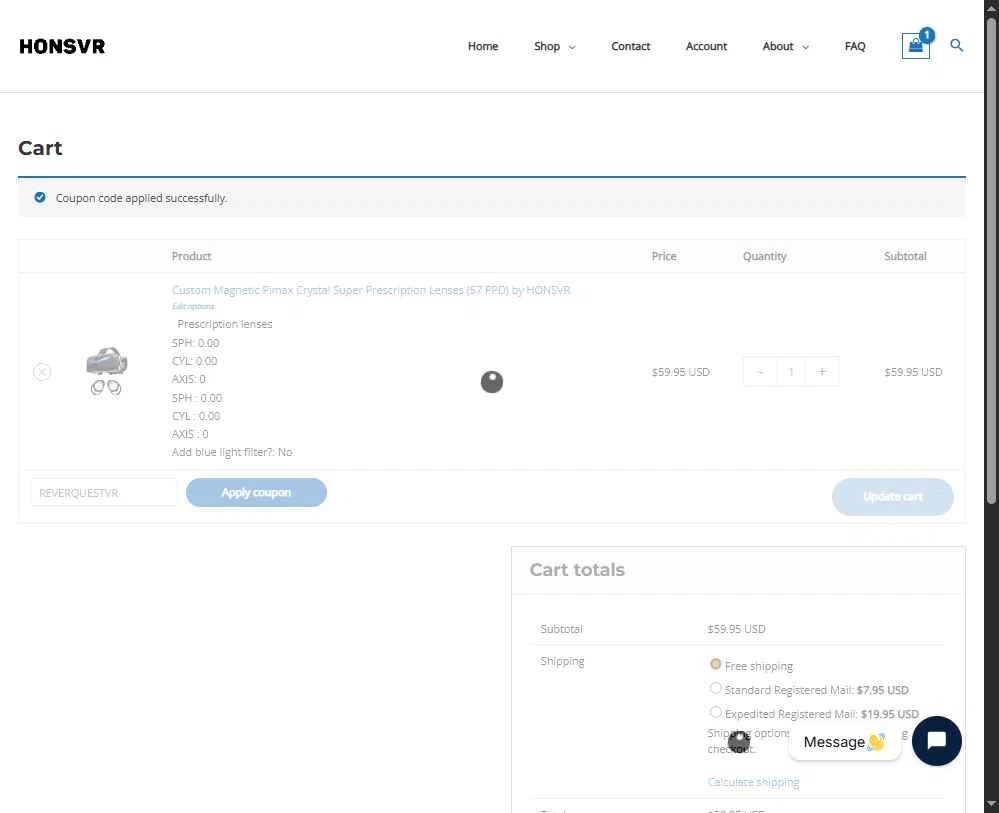Open the Pimax Crystal Super lenses product link

click(x=371, y=290)
